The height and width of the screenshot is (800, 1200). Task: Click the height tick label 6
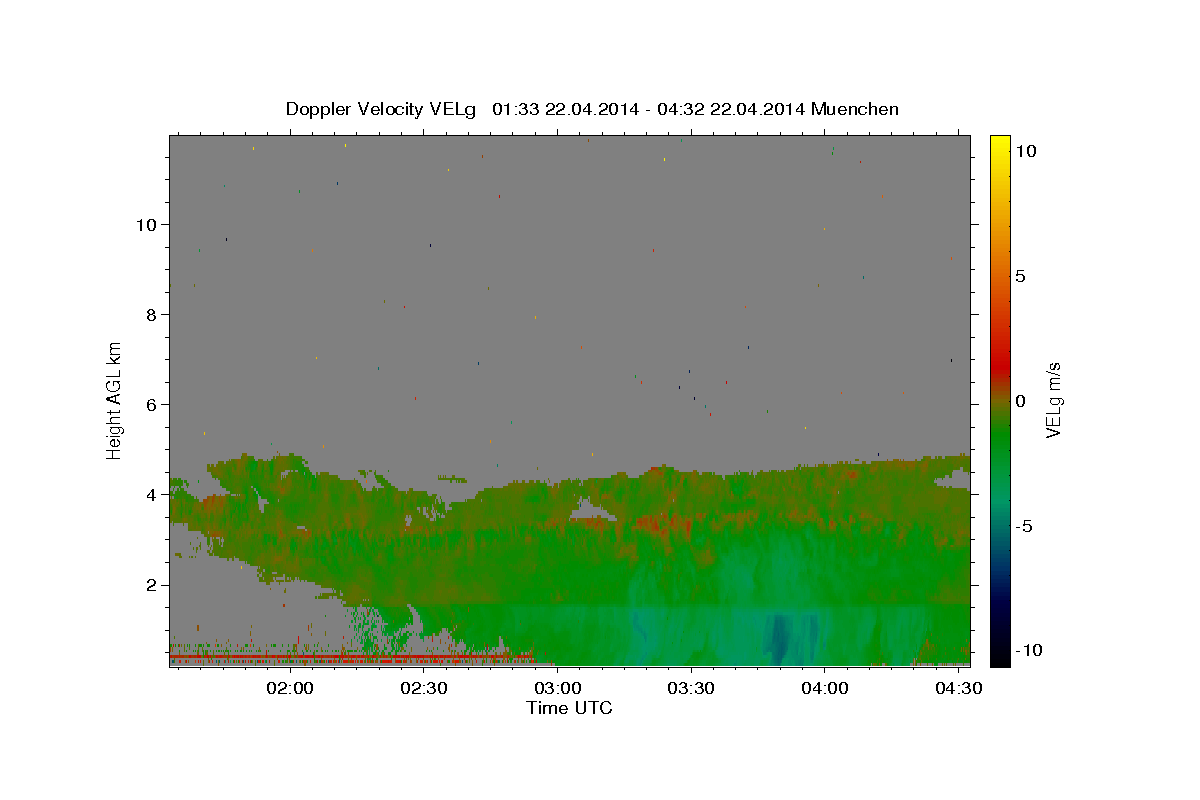(152, 404)
